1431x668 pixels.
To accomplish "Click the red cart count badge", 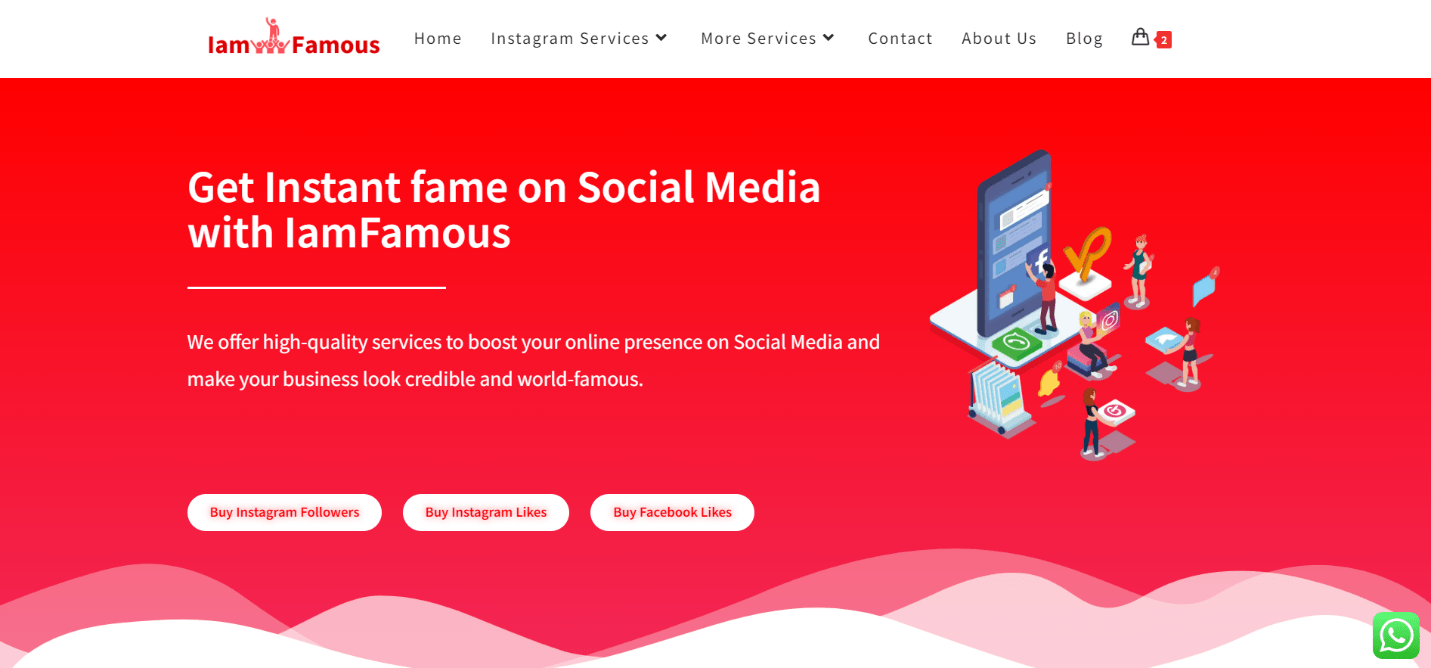I will coord(1164,40).
